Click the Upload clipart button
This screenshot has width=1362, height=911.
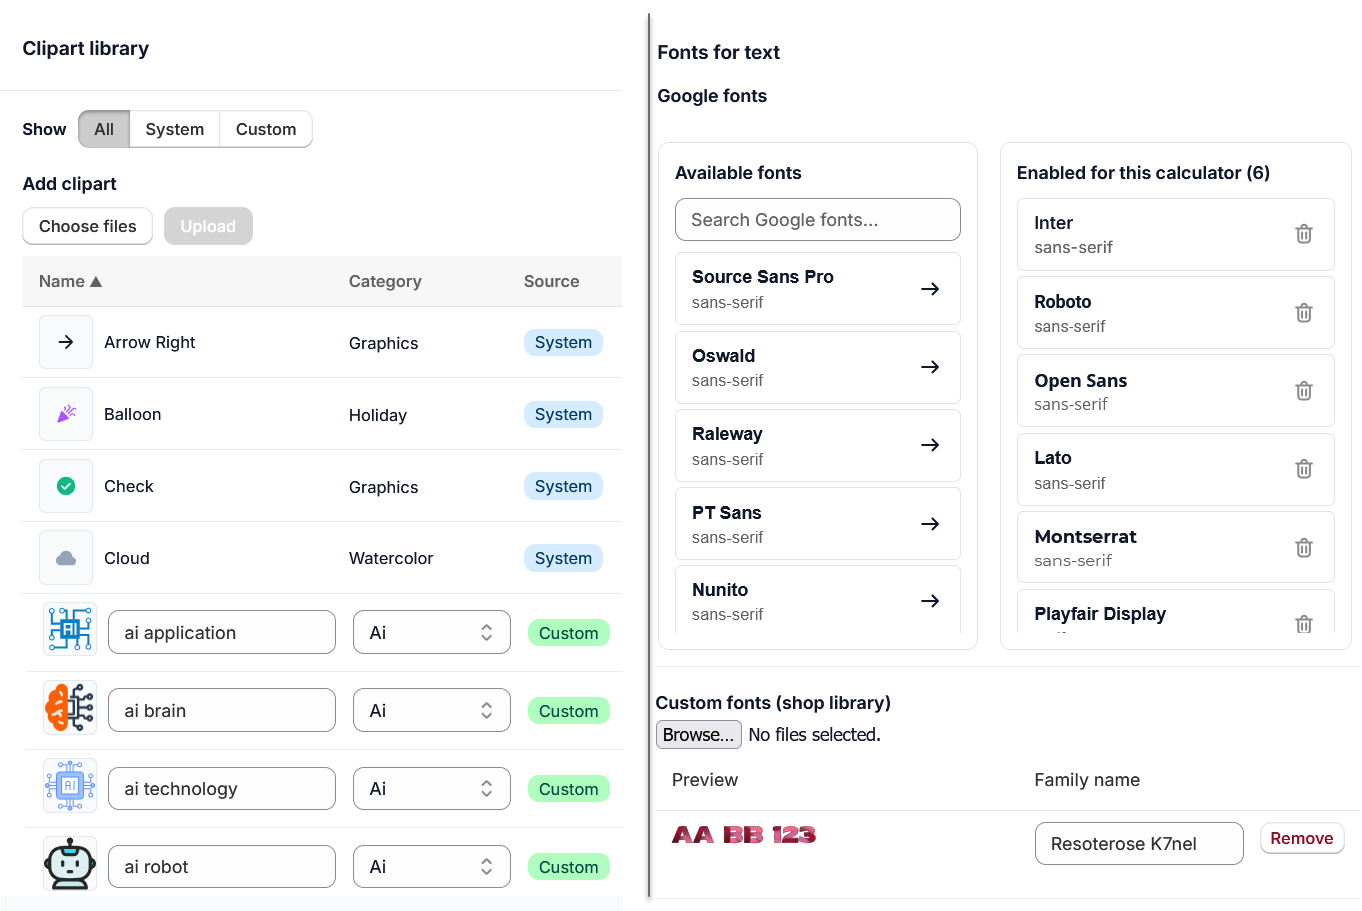(x=208, y=226)
